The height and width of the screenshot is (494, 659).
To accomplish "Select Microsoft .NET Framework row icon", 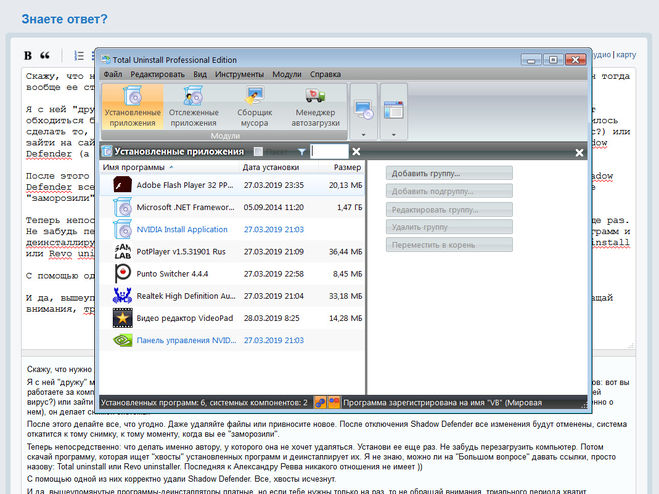I will pos(122,207).
